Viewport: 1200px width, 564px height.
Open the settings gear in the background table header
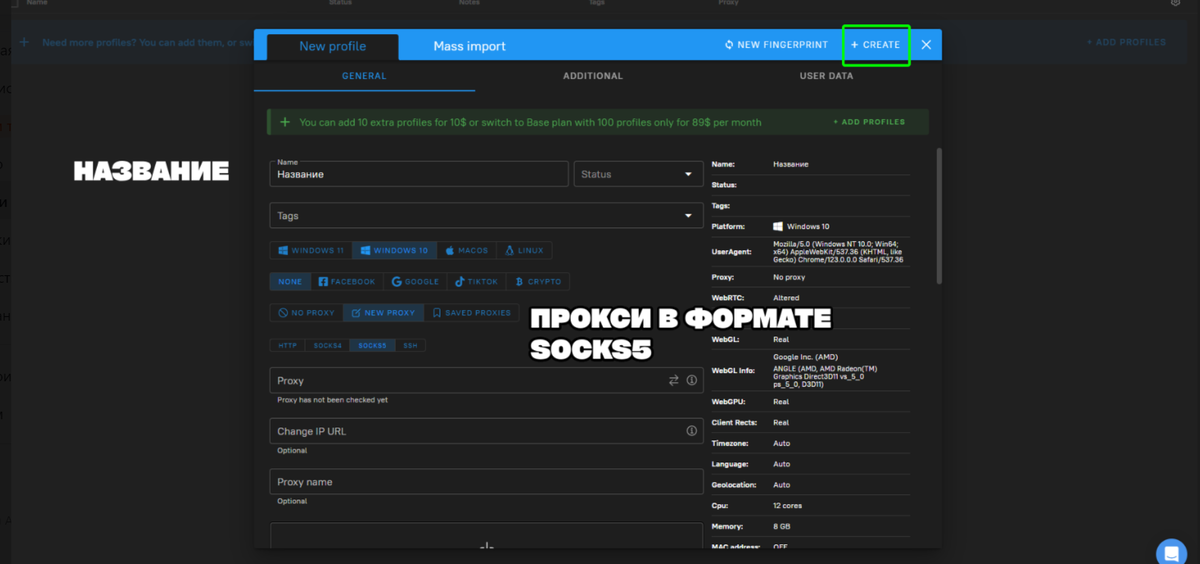click(1176, 3)
